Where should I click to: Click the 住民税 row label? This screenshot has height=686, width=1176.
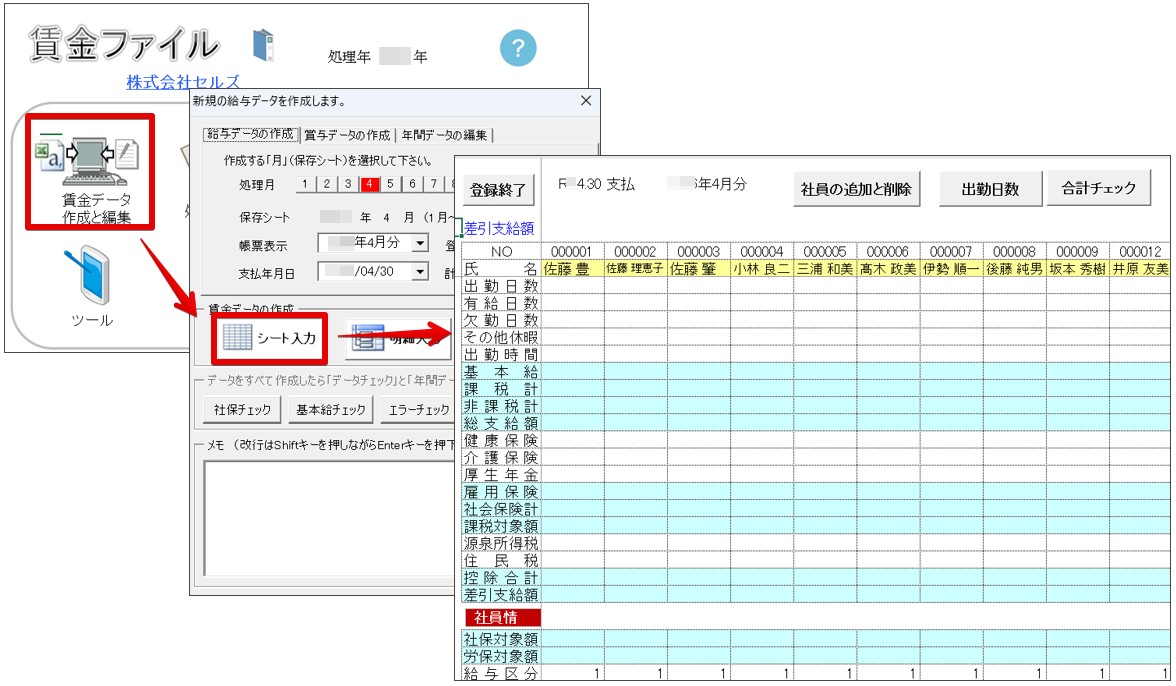coord(501,560)
